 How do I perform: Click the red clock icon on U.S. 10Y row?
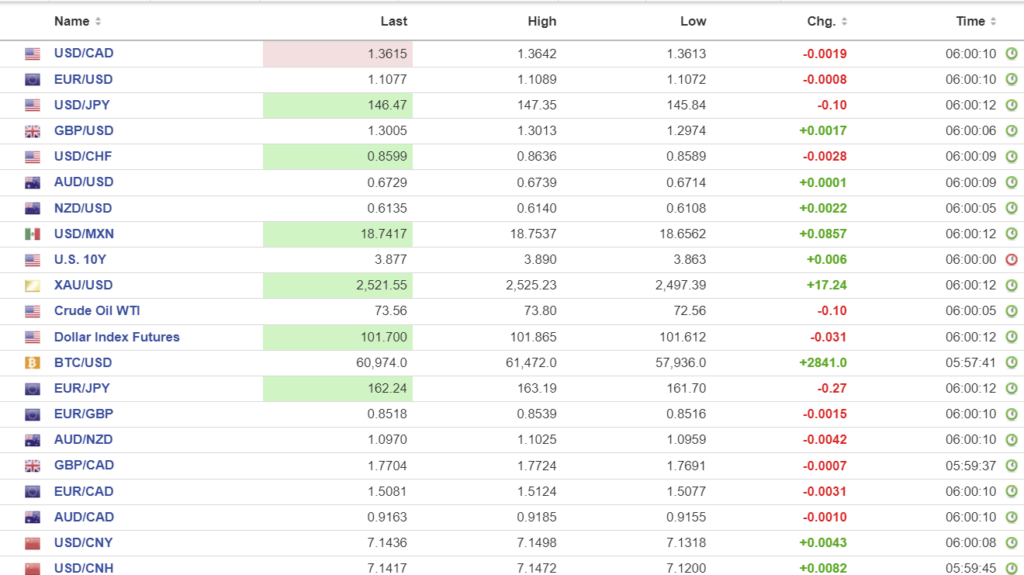tap(1011, 260)
